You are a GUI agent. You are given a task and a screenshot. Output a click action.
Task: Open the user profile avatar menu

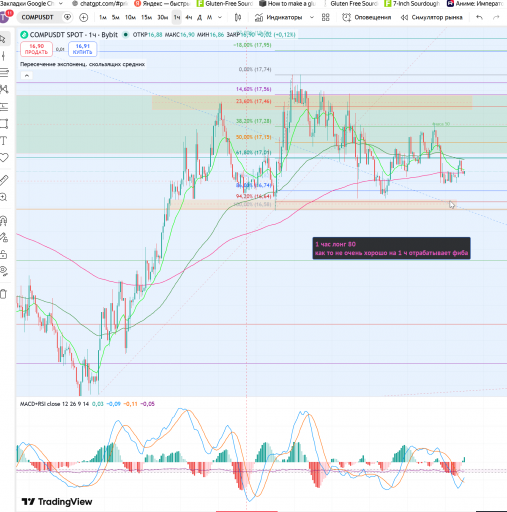pos(5,17)
